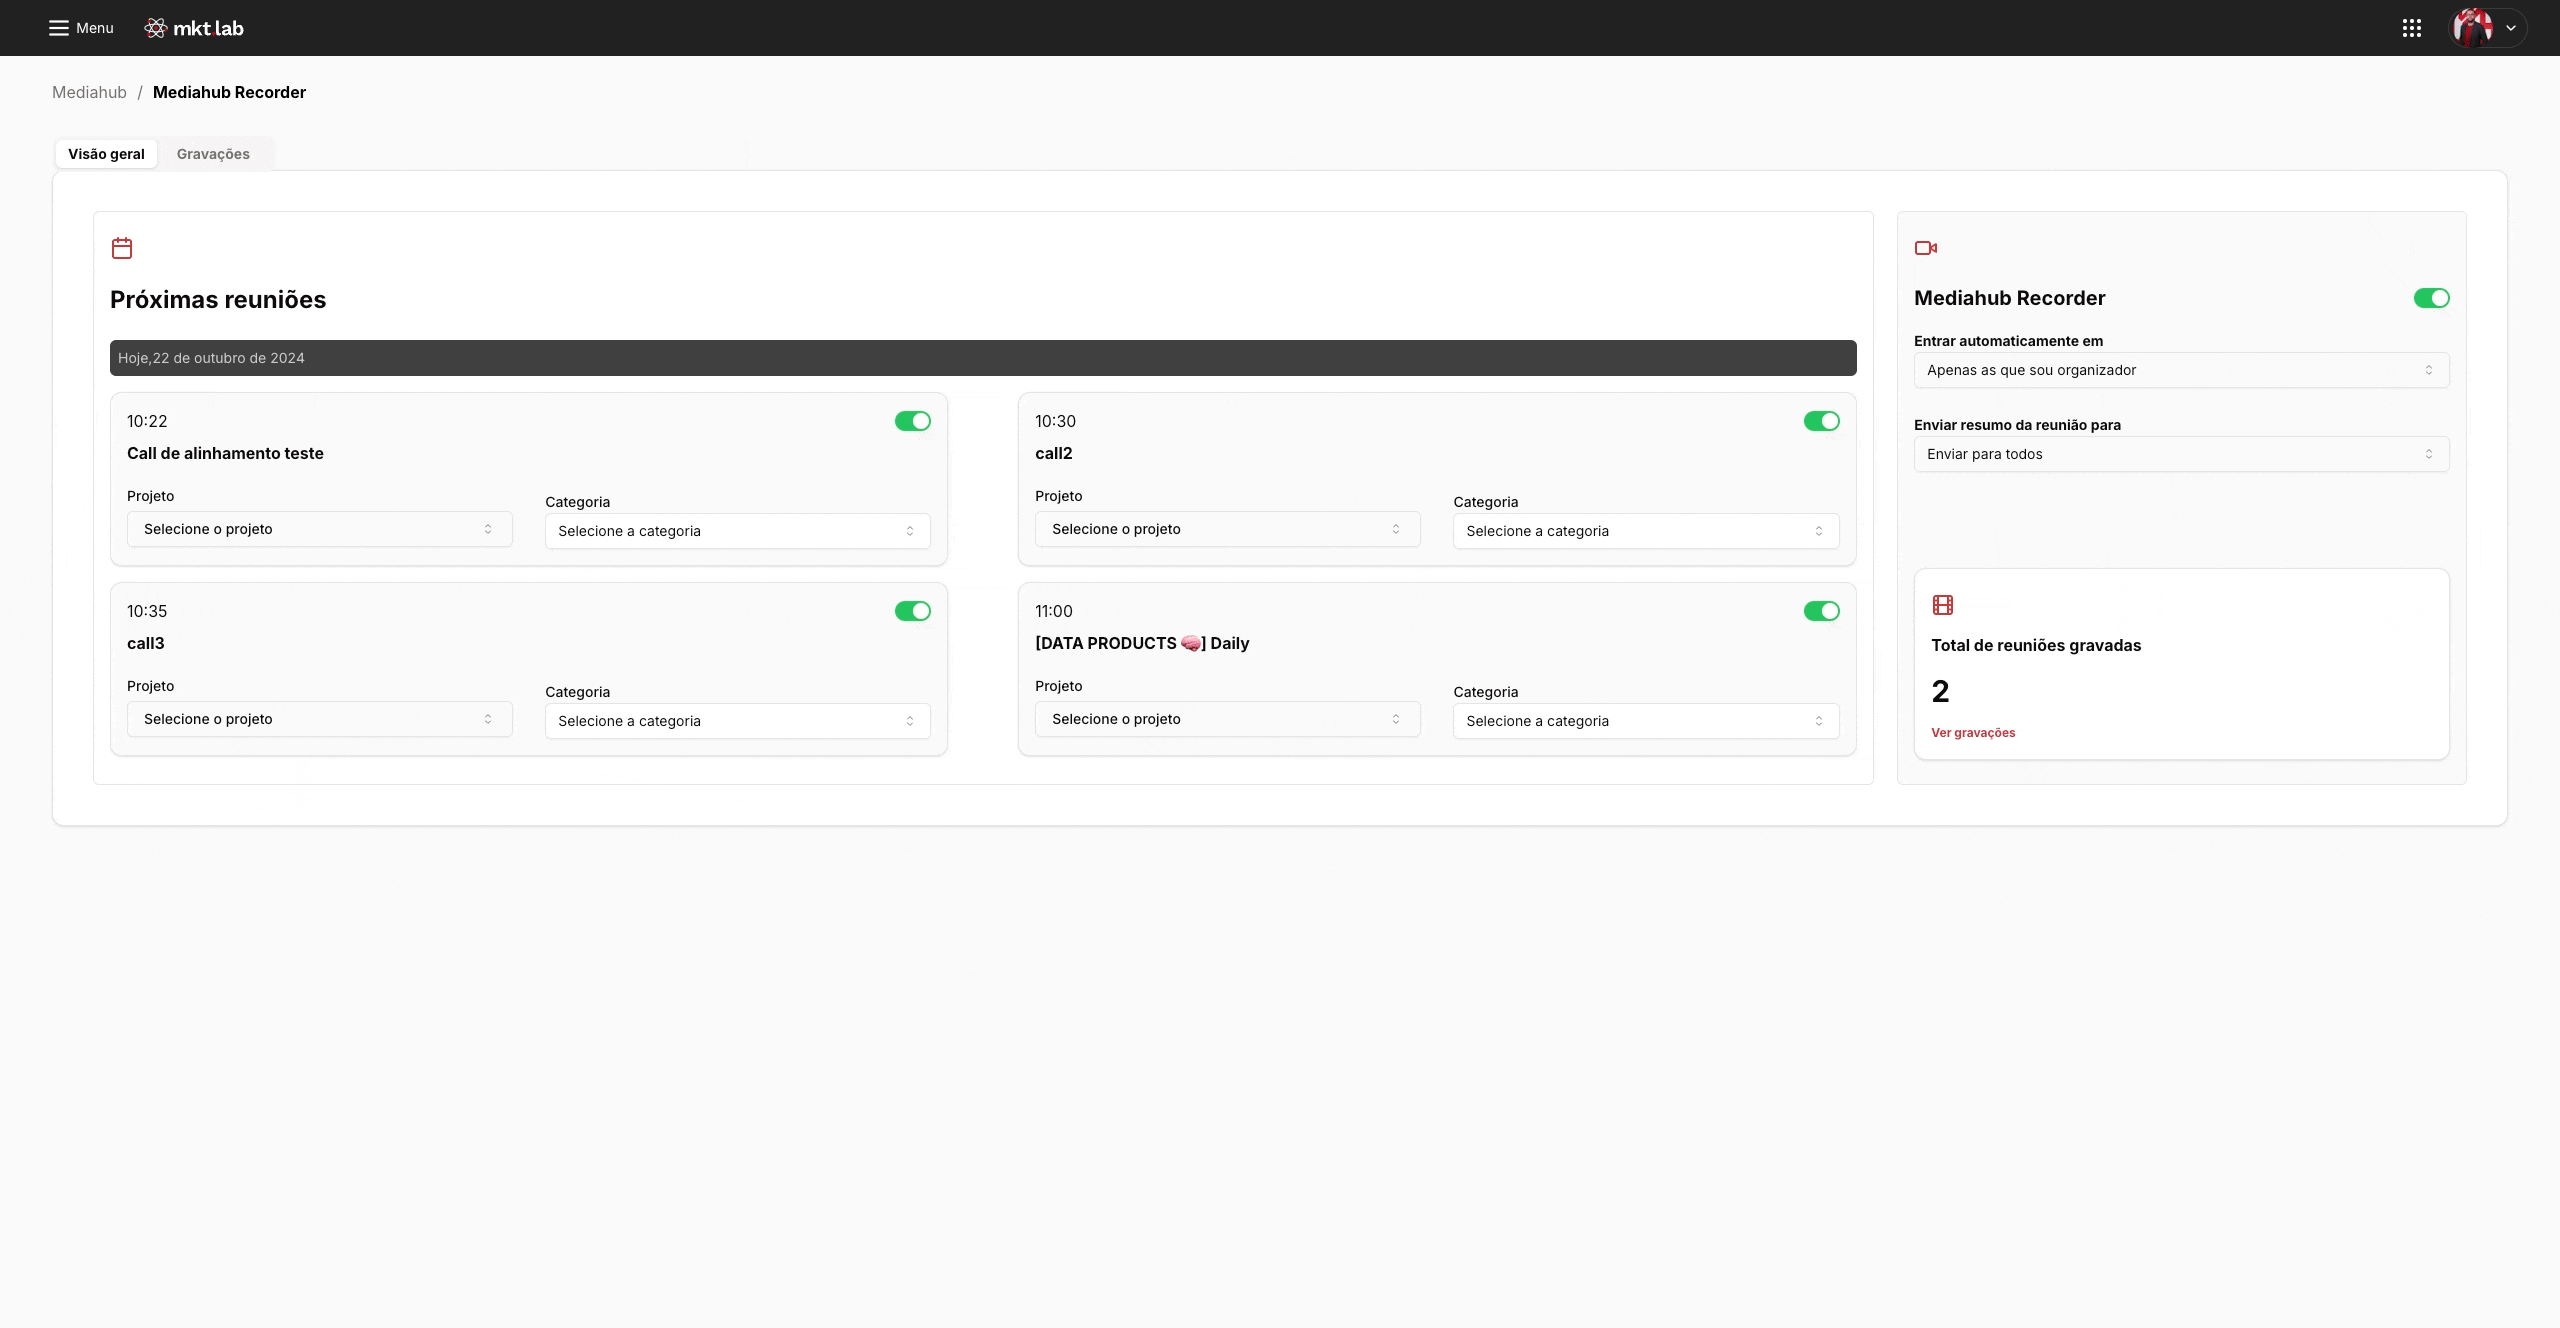
Task: Click the film reel icon above Total de reuniões gravadas
Action: pos(1943,605)
